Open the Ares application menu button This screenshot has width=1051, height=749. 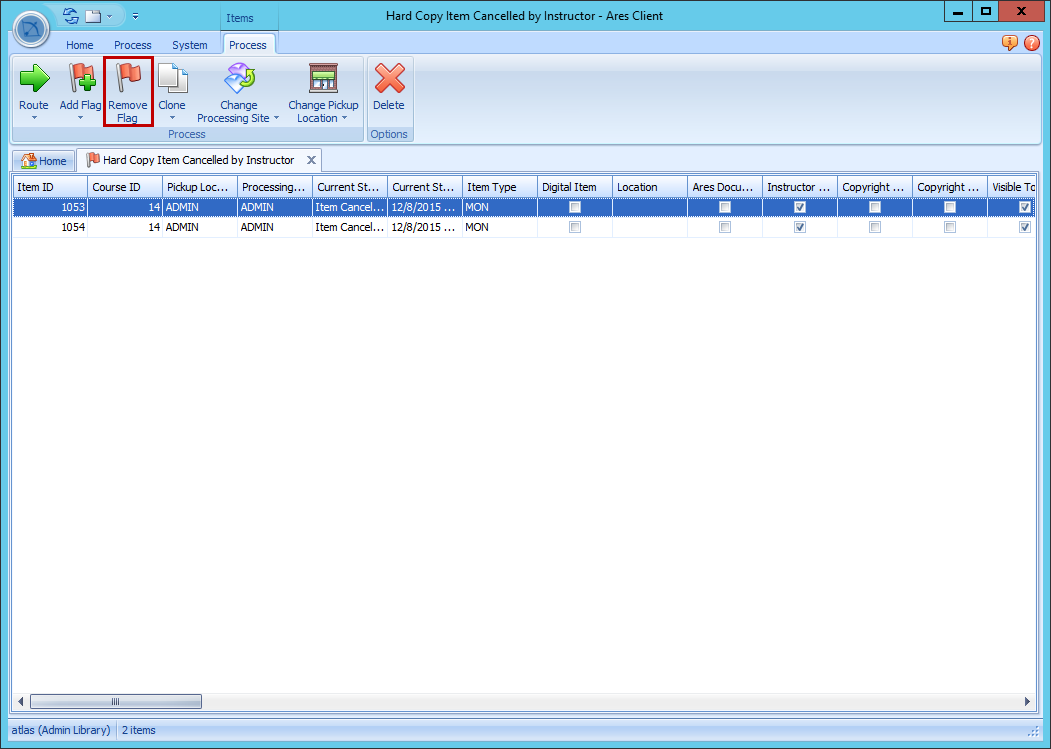pos(31,29)
